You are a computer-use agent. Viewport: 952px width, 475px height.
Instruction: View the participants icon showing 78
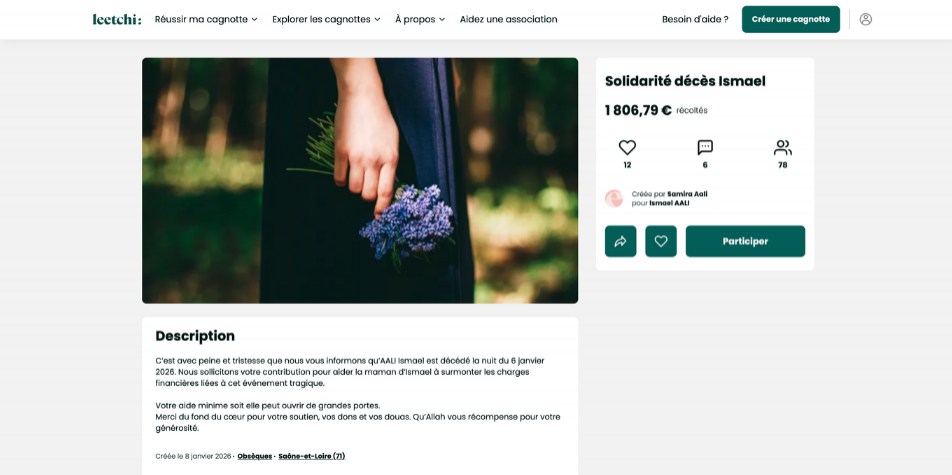click(x=783, y=148)
